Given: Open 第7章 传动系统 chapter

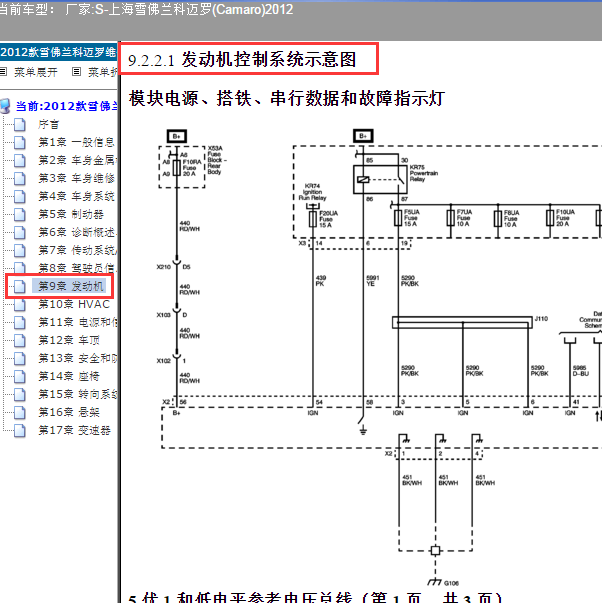Looking at the screenshot, I should tap(77, 250).
